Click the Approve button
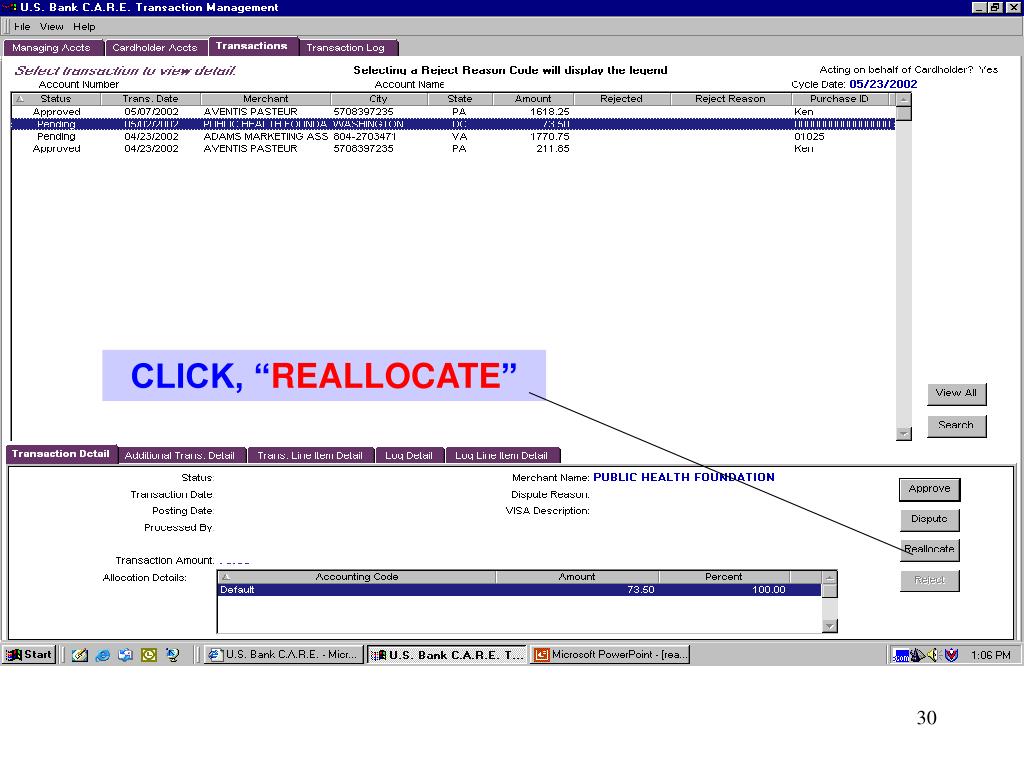Viewport: 1024px width, 768px height. point(929,488)
